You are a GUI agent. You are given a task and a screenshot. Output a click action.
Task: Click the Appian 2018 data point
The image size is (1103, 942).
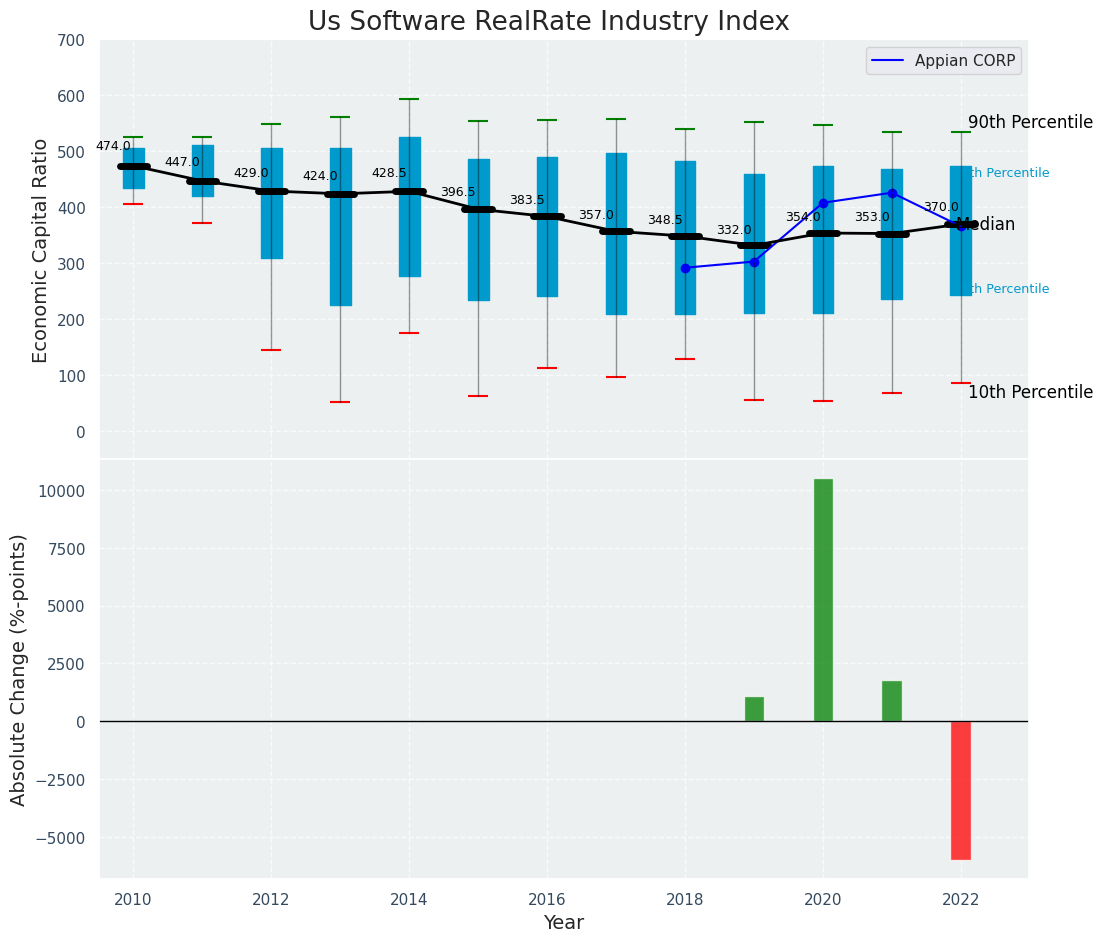click(686, 268)
